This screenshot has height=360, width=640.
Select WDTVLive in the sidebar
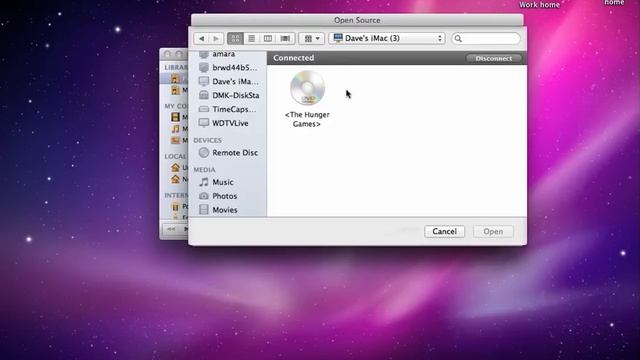coord(229,123)
